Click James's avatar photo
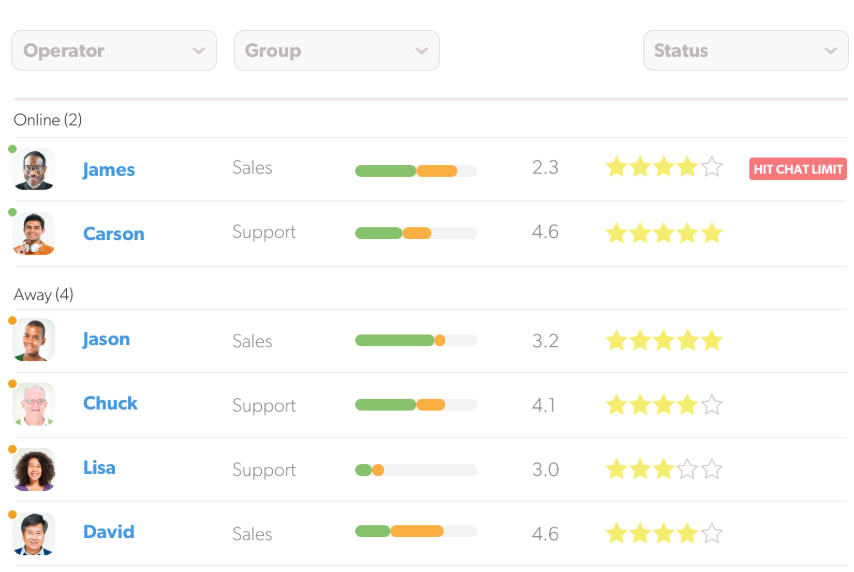 click(34, 169)
